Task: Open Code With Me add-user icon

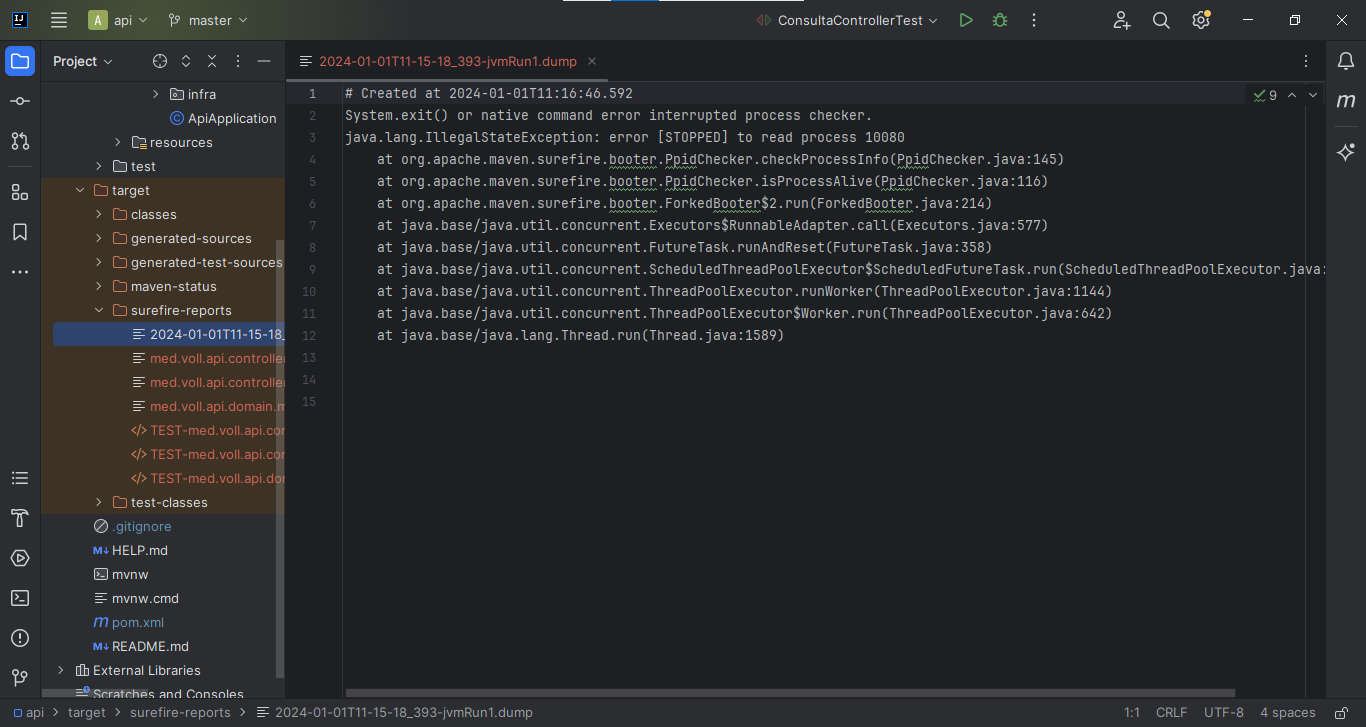Action: click(1122, 20)
